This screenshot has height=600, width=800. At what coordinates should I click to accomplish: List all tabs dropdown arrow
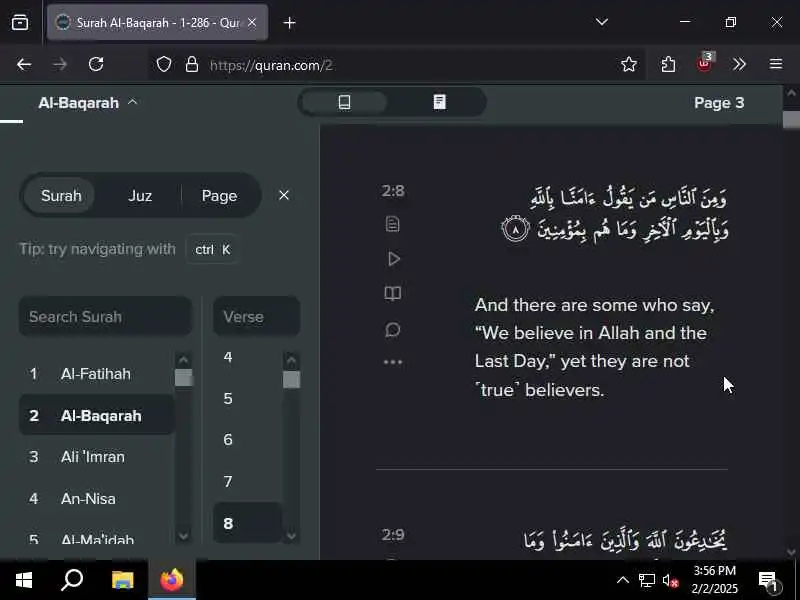[602, 22]
